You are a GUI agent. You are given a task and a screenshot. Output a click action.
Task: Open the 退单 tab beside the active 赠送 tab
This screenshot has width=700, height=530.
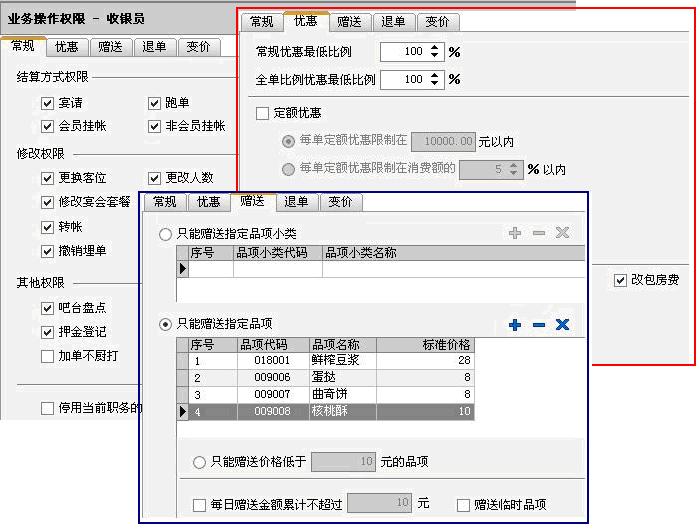296,202
